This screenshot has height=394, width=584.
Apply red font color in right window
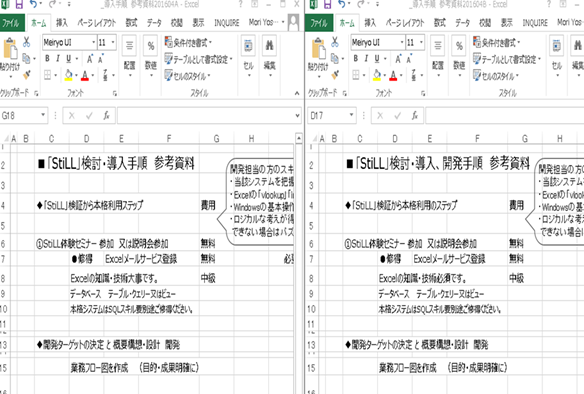tap(393, 75)
